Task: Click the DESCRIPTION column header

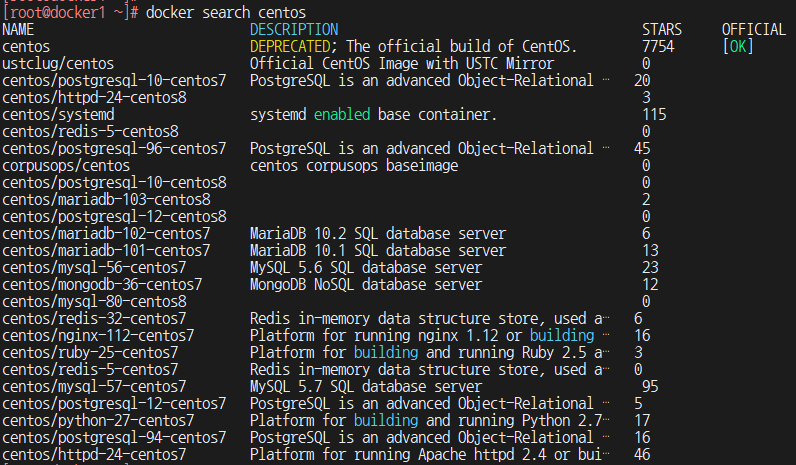Action: 294,29
